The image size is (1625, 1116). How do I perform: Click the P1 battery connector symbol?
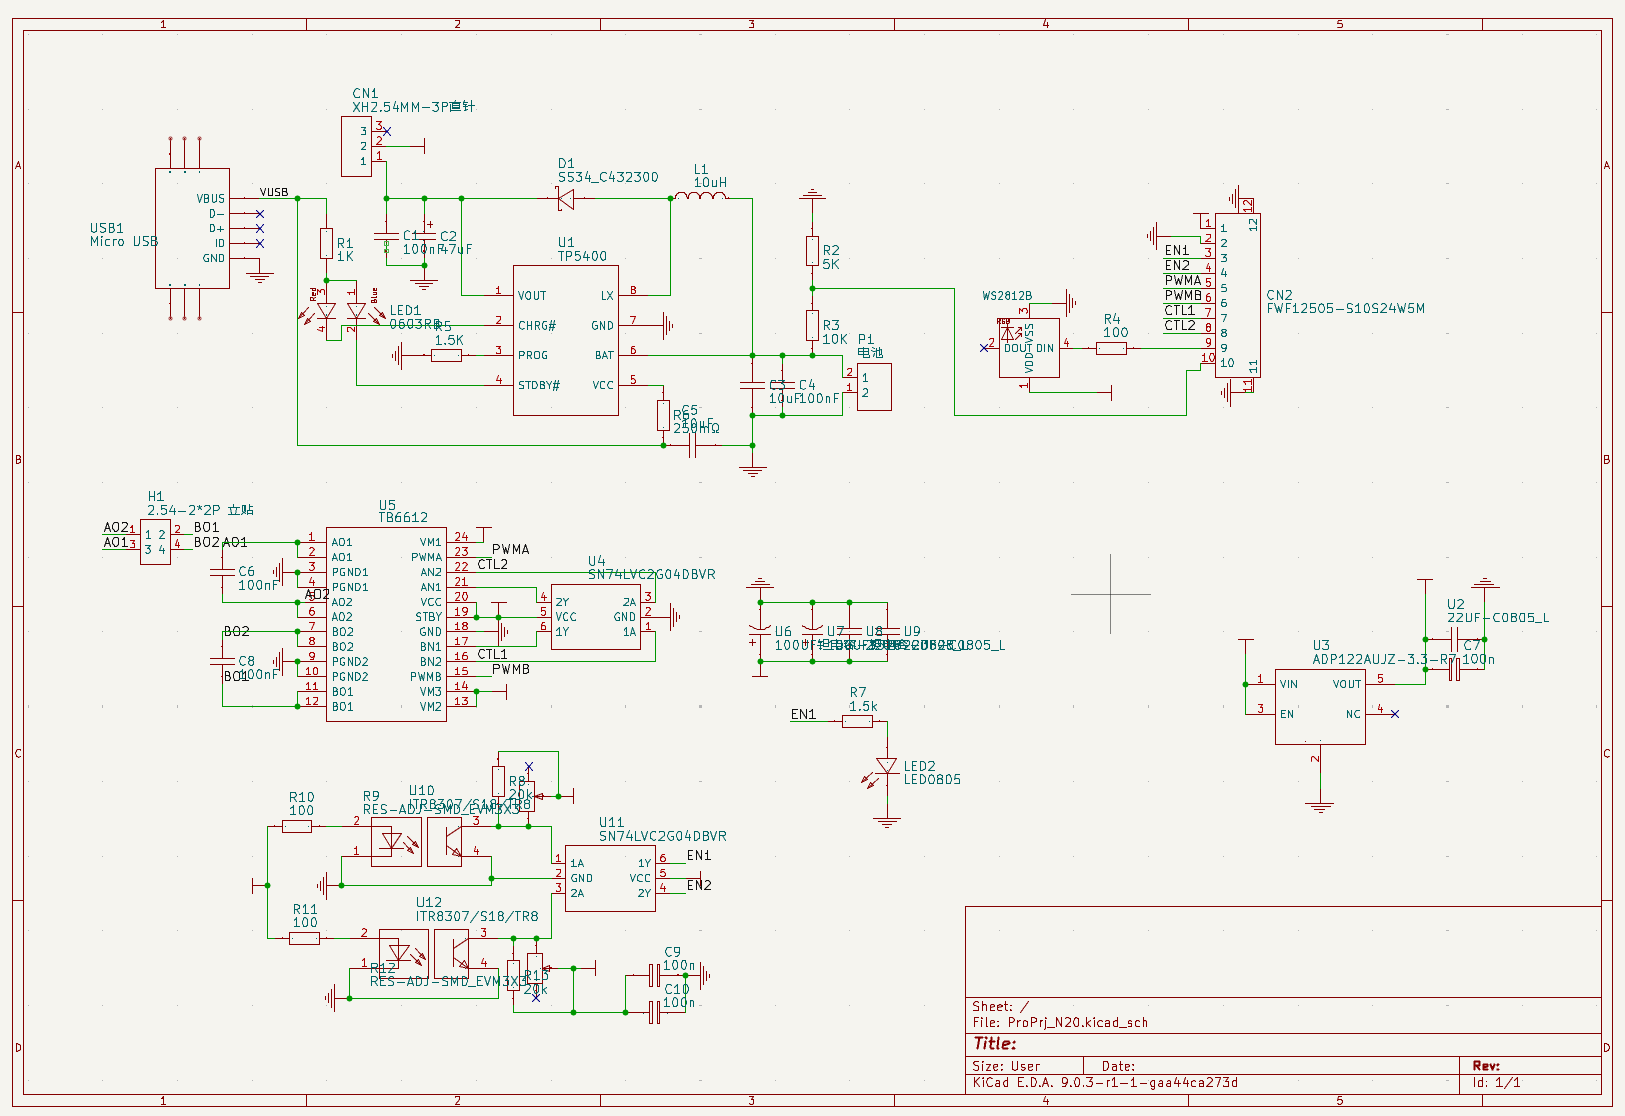pos(874,386)
